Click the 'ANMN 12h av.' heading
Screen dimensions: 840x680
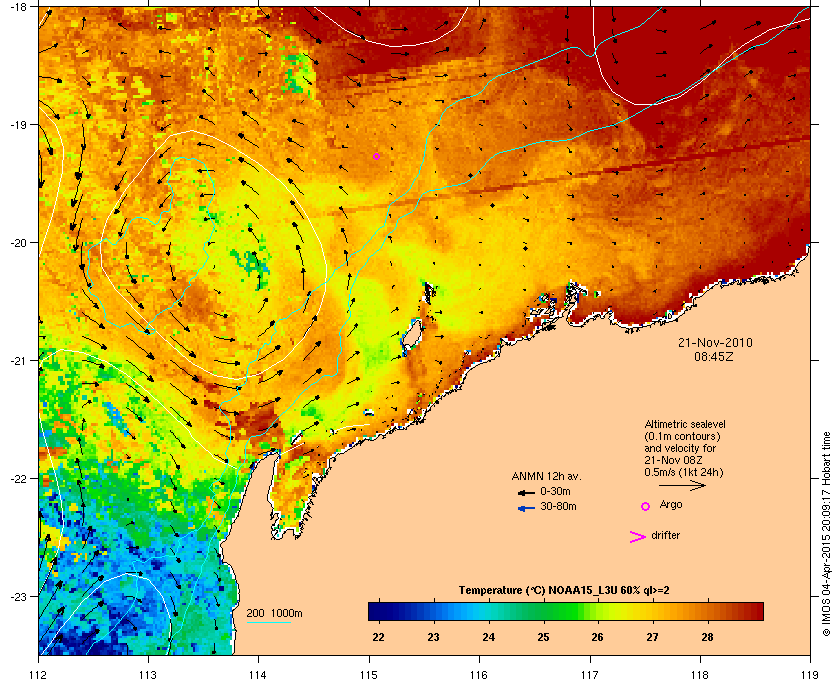(546, 476)
